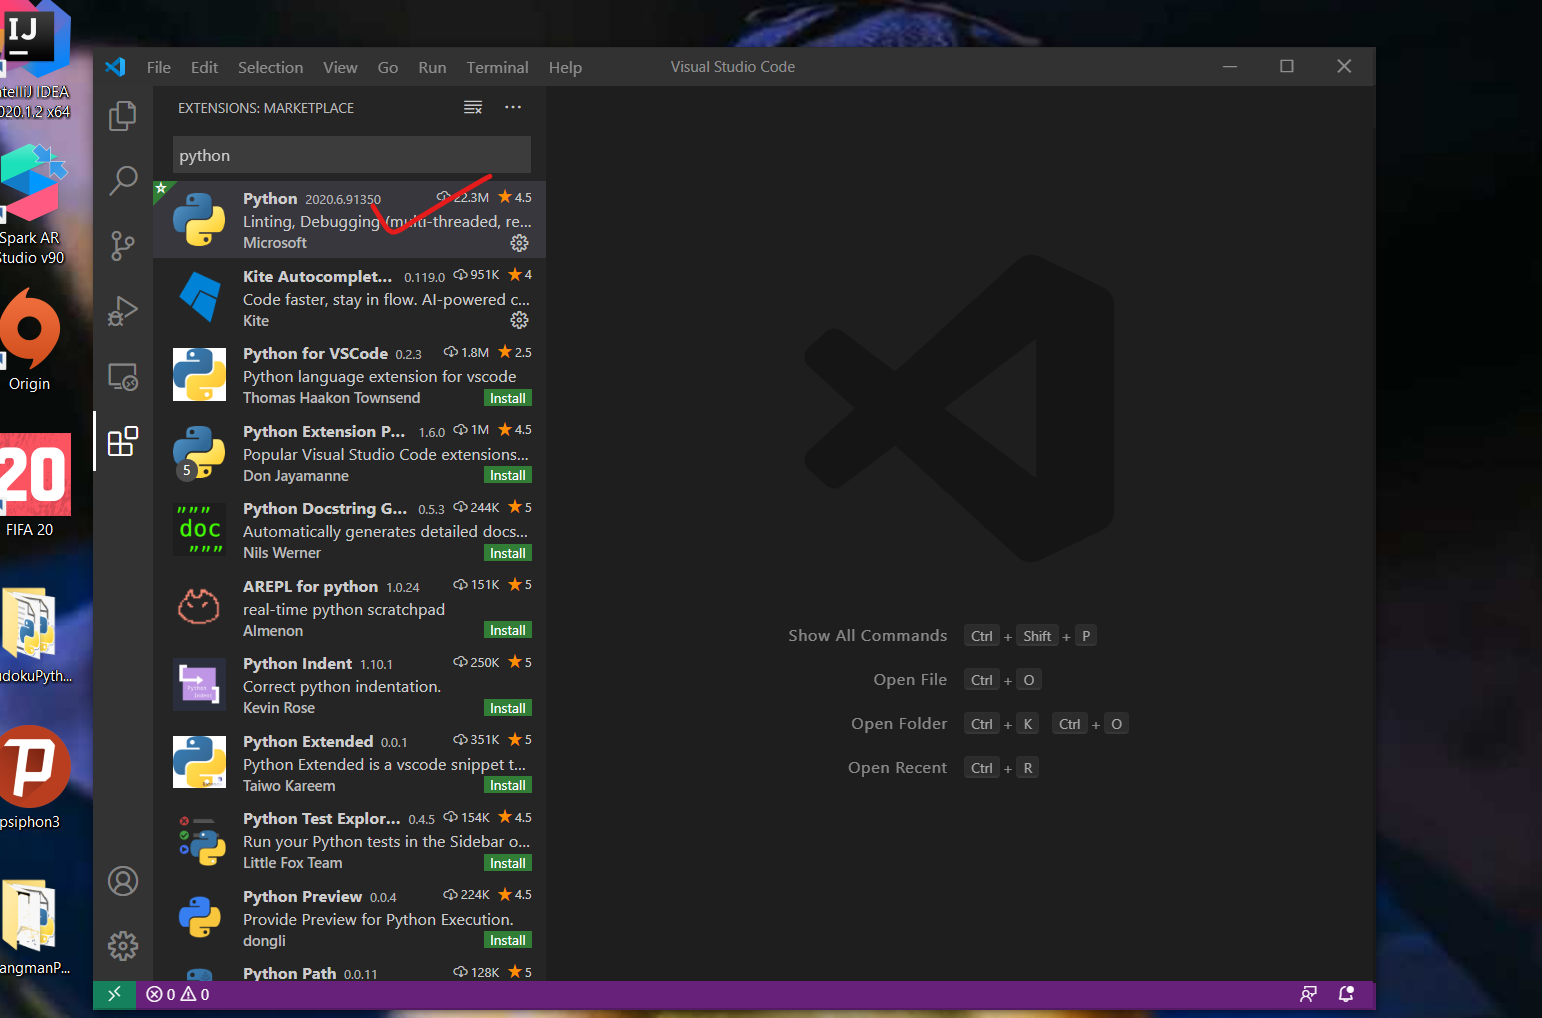This screenshot has width=1542, height=1018.
Task: Open the Help menu
Action: (565, 67)
